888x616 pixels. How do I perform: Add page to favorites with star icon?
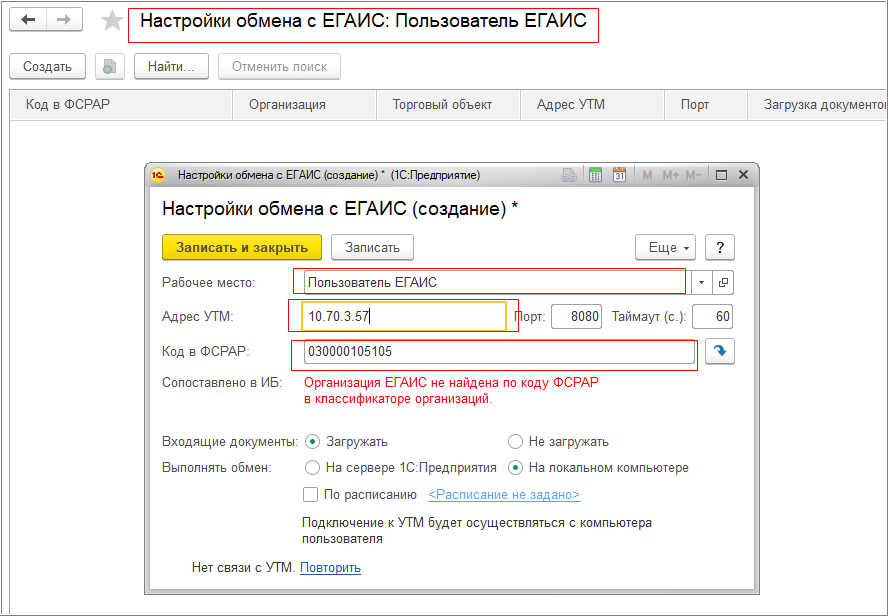(112, 21)
